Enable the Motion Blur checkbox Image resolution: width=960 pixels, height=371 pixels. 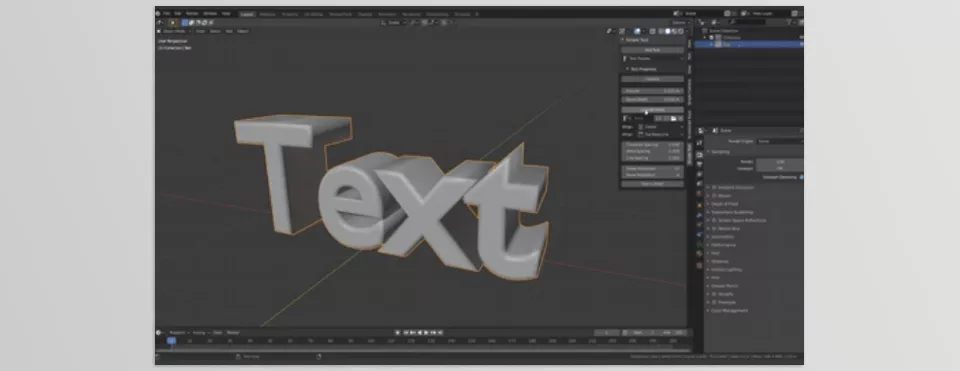click(714, 228)
